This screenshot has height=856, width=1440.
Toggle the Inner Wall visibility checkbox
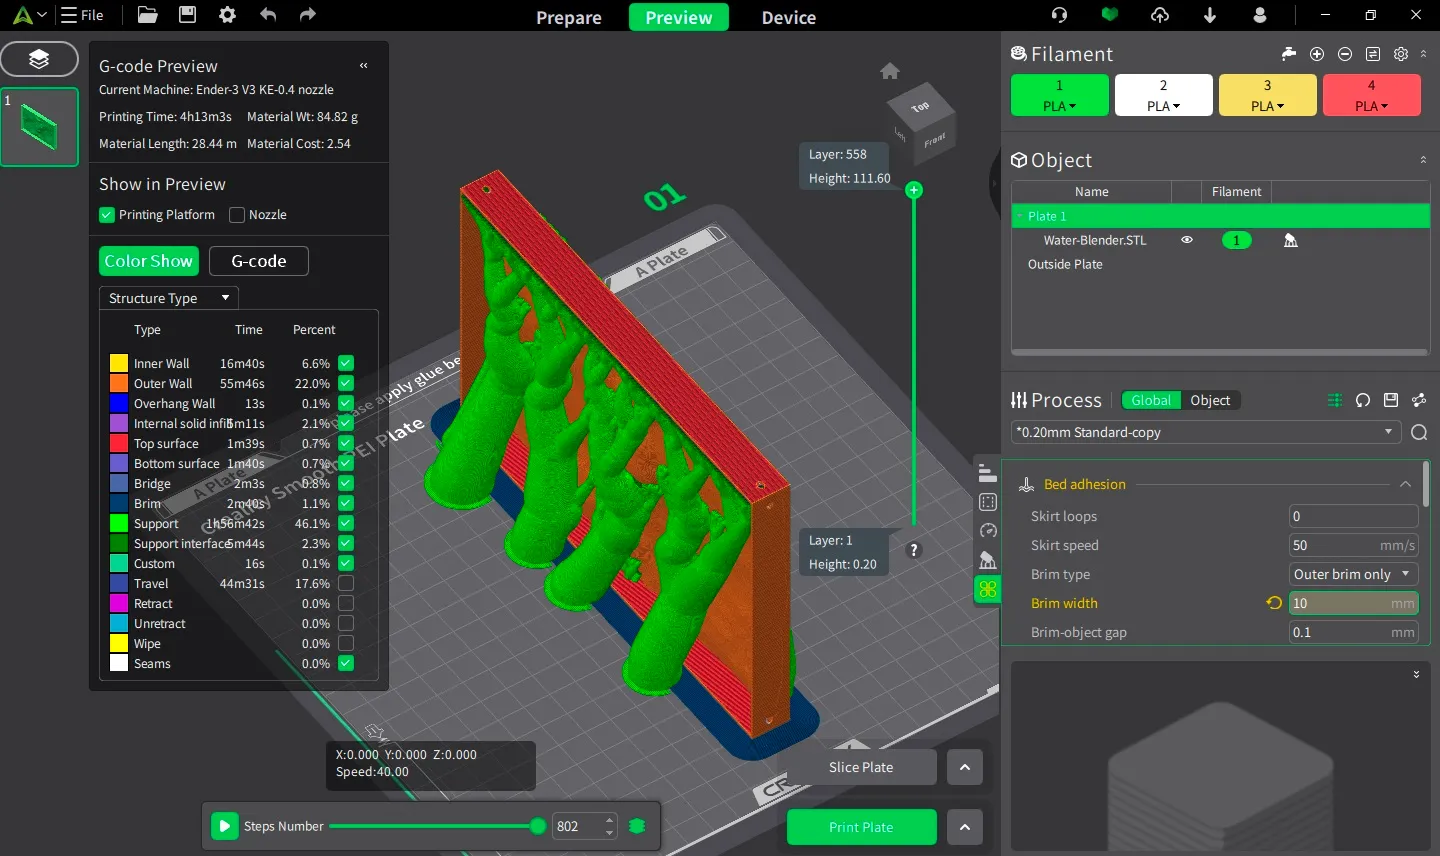[x=346, y=363]
